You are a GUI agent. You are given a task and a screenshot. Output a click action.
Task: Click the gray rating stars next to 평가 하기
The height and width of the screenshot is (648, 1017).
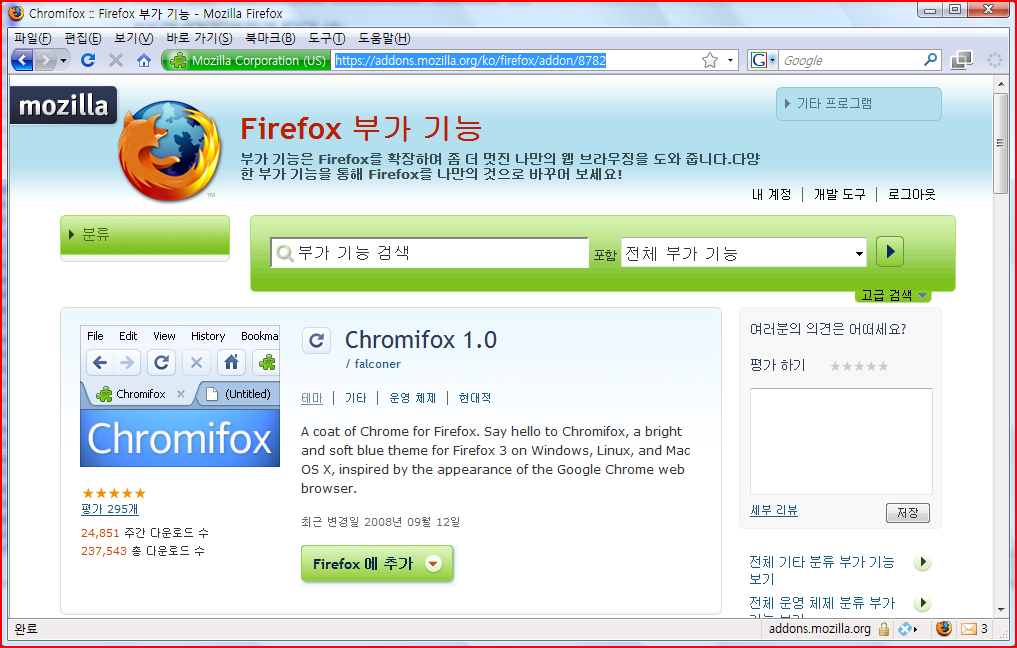(x=859, y=366)
